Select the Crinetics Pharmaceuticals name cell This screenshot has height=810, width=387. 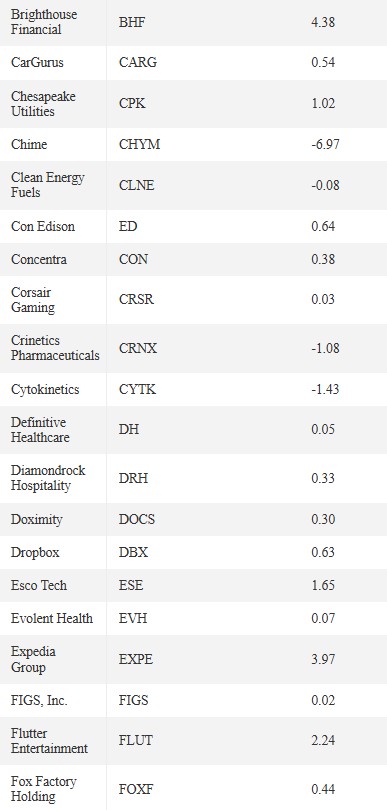(55, 348)
